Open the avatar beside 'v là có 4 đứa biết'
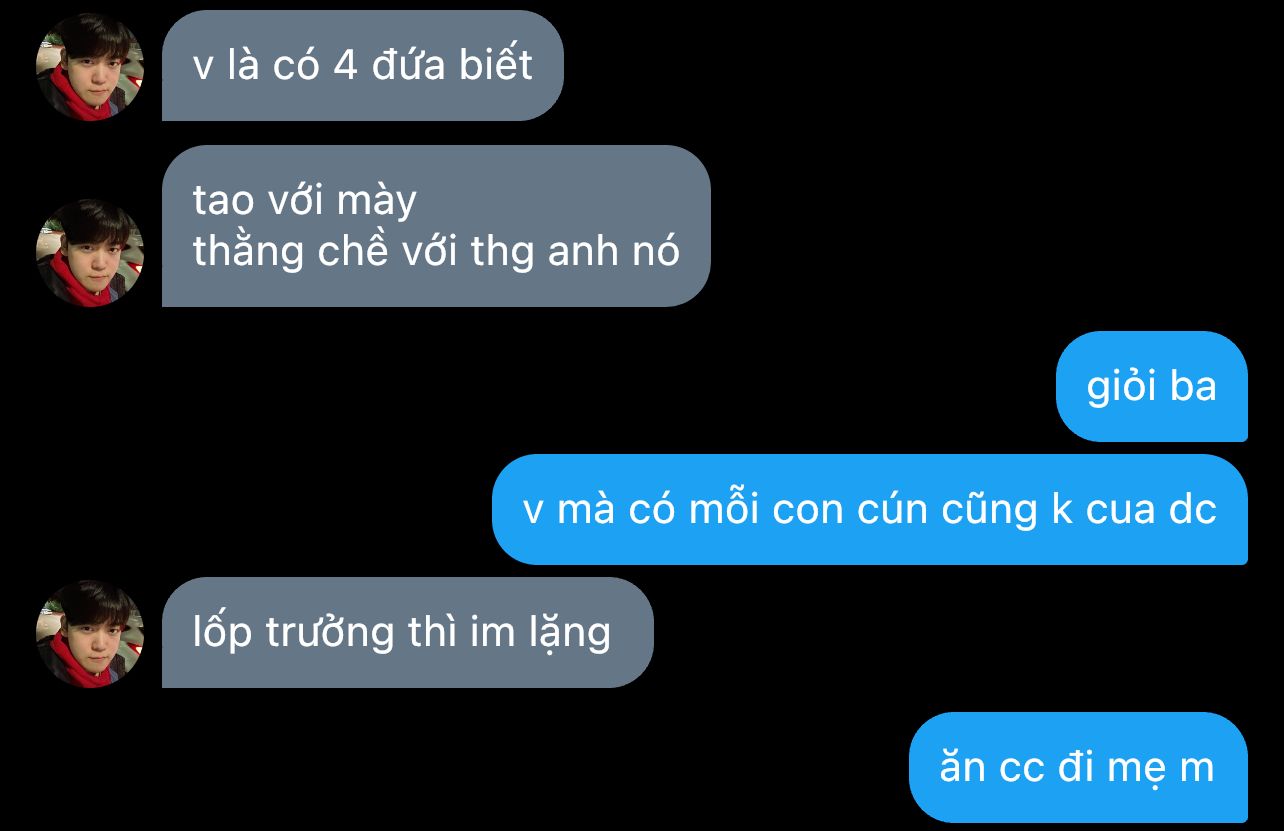1284x831 pixels. pyautogui.click(x=90, y=67)
